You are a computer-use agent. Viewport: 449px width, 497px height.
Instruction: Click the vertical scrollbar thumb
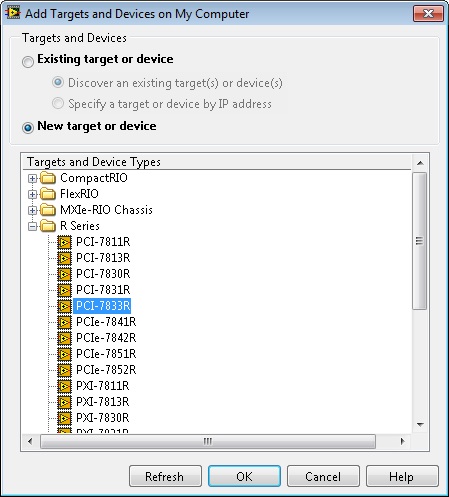[420, 241]
